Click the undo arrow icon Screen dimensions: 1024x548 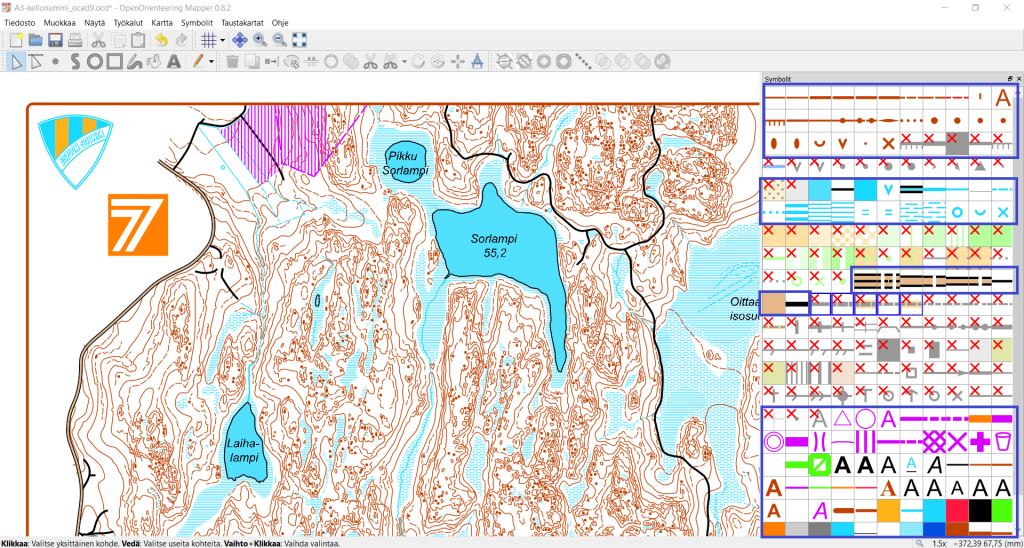point(161,40)
